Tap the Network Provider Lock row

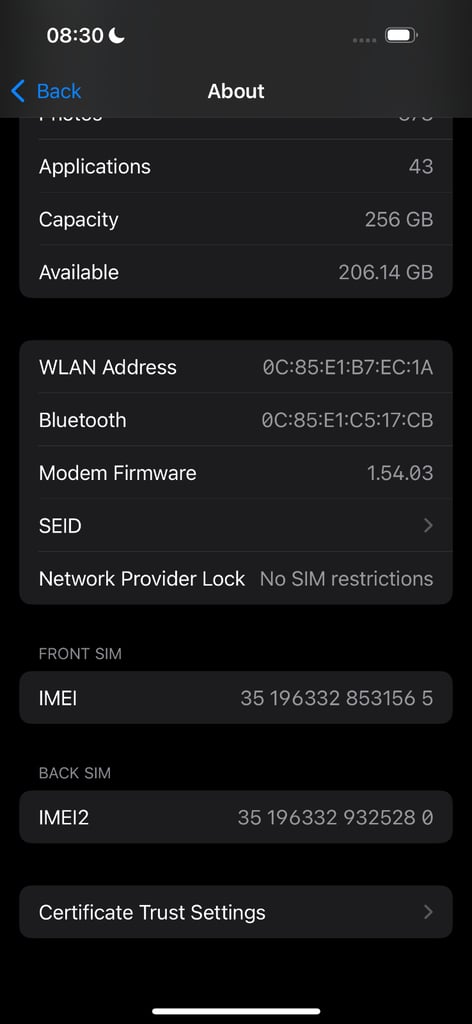(236, 579)
